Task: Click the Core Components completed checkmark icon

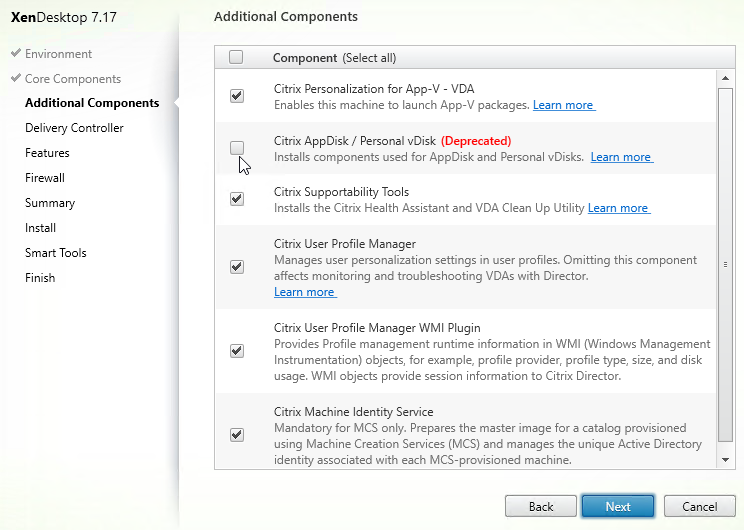Action: click(16, 77)
